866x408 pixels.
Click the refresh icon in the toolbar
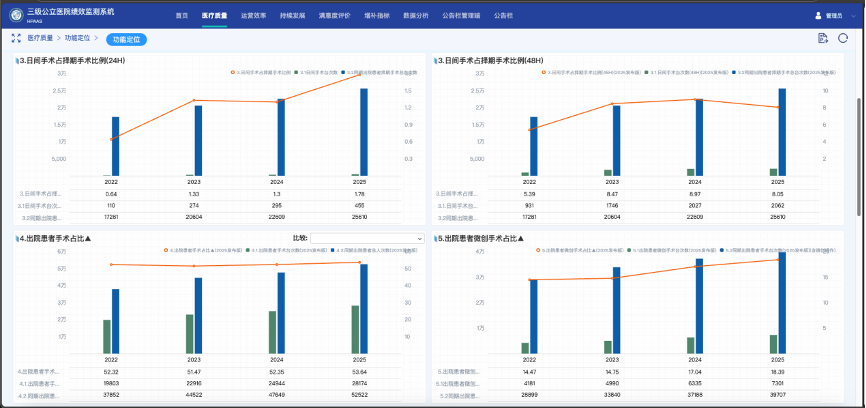pos(843,38)
